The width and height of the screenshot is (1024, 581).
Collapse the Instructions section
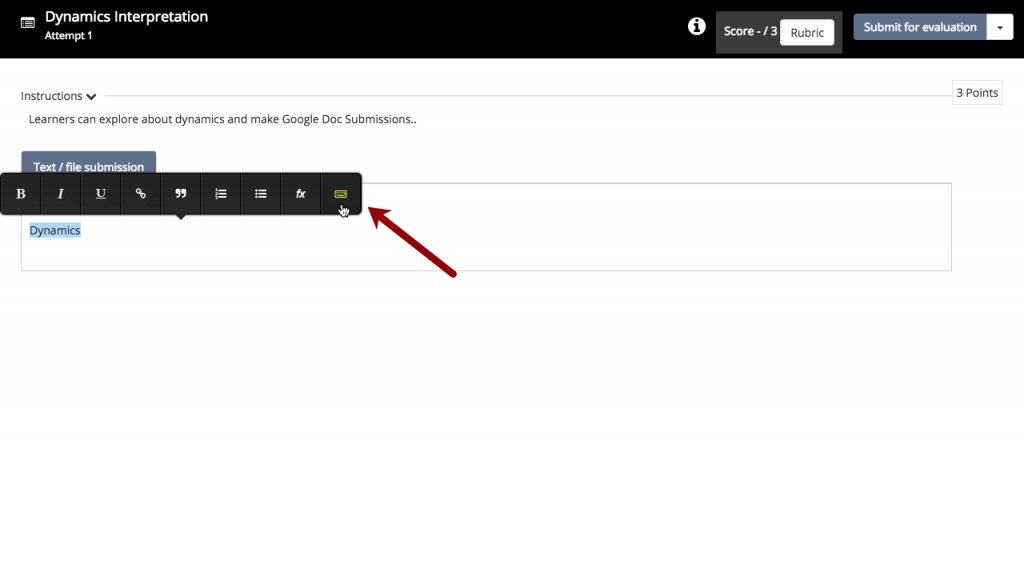tap(58, 96)
